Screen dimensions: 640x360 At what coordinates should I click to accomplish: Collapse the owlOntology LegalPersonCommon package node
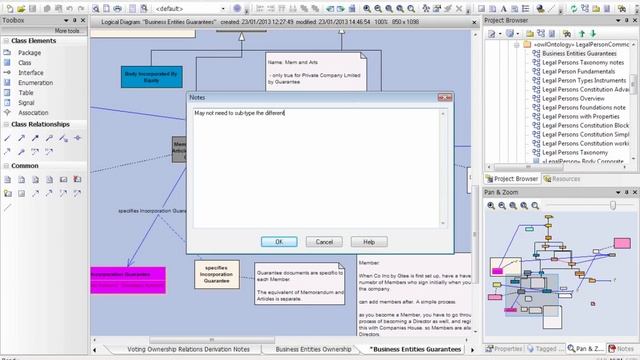tap(517, 44)
